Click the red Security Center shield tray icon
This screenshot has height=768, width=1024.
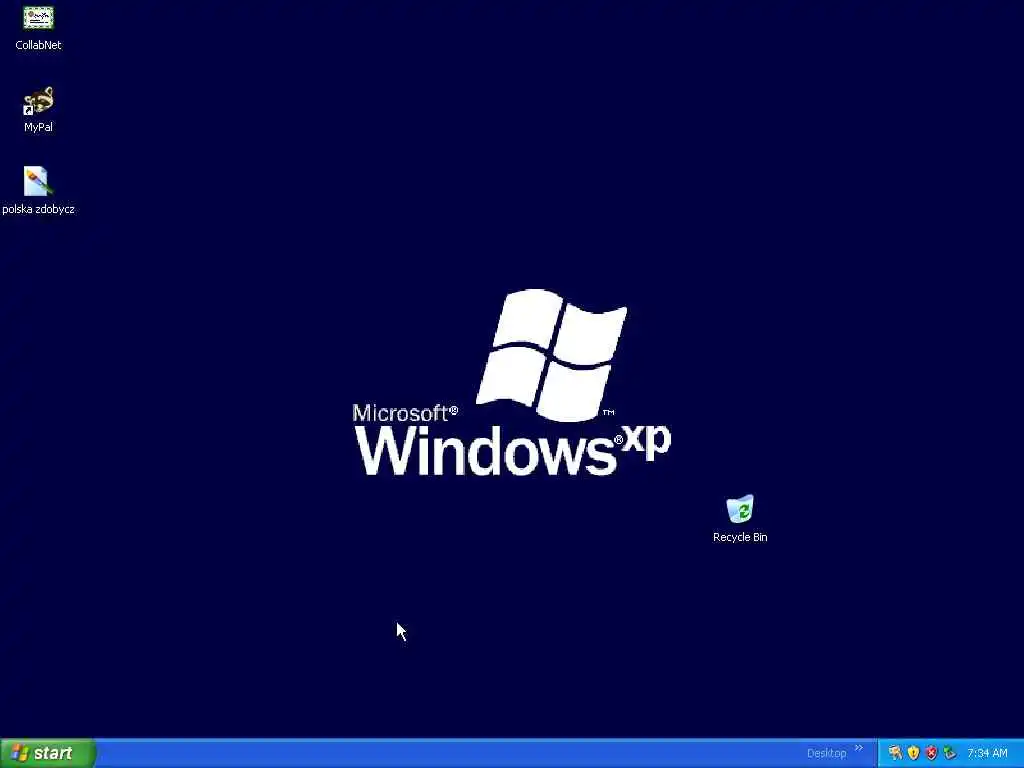coord(931,753)
